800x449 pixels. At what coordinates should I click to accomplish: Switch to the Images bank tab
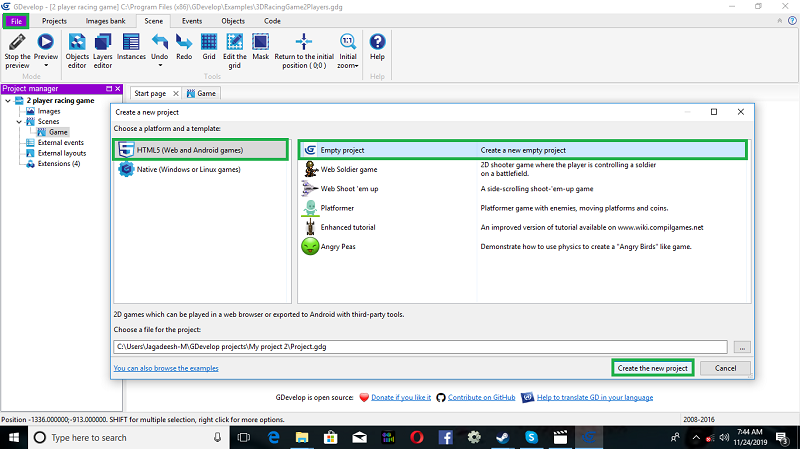pyautogui.click(x=105, y=21)
